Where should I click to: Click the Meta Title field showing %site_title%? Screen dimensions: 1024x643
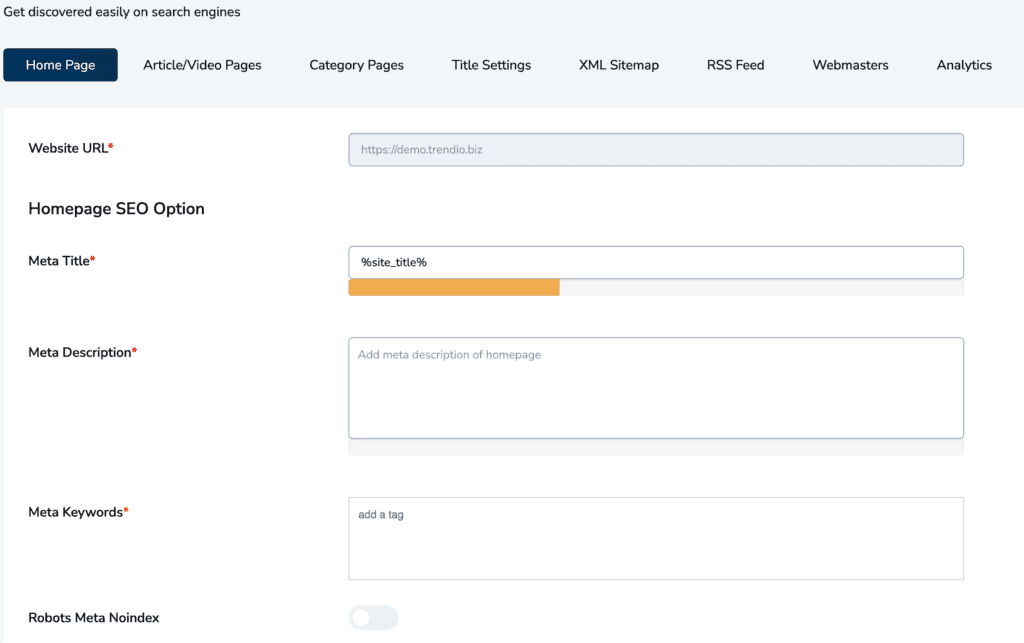coord(655,261)
